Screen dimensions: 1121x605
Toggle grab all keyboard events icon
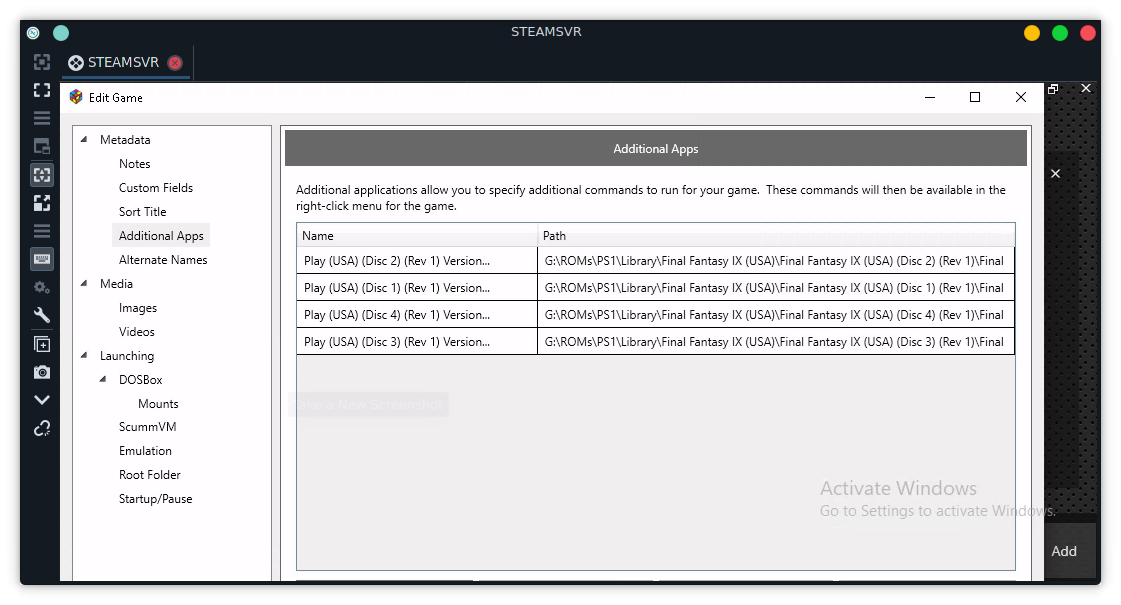[42, 259]
